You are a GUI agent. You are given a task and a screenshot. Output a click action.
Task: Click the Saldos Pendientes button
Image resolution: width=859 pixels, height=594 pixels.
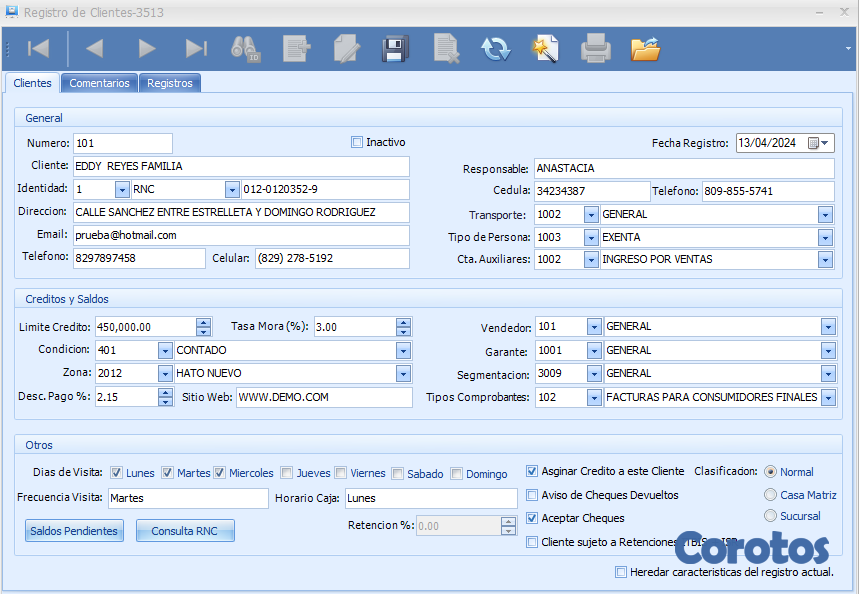(75, 531)
